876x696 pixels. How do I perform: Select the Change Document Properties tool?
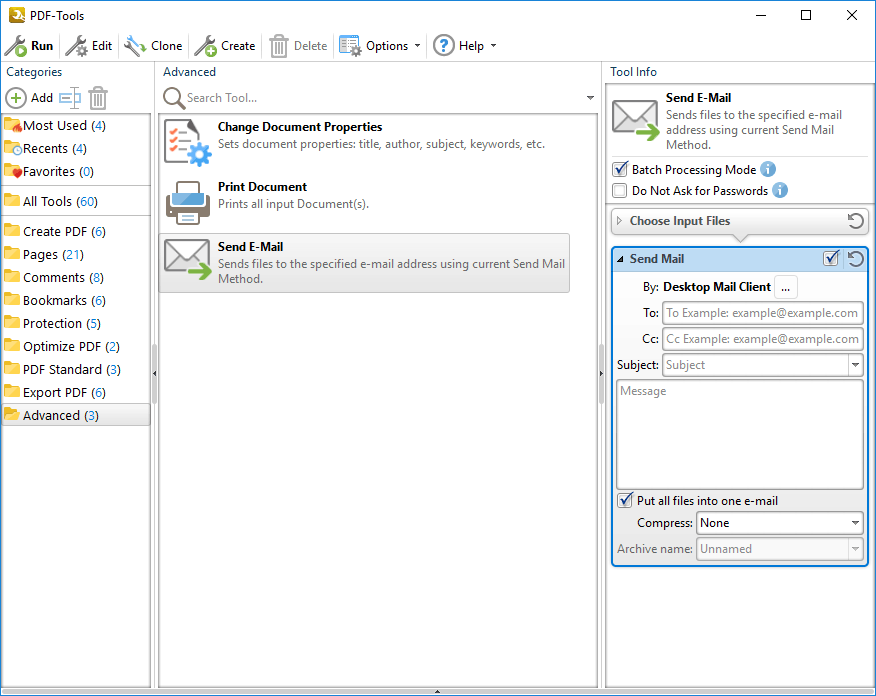pos(364,143)
